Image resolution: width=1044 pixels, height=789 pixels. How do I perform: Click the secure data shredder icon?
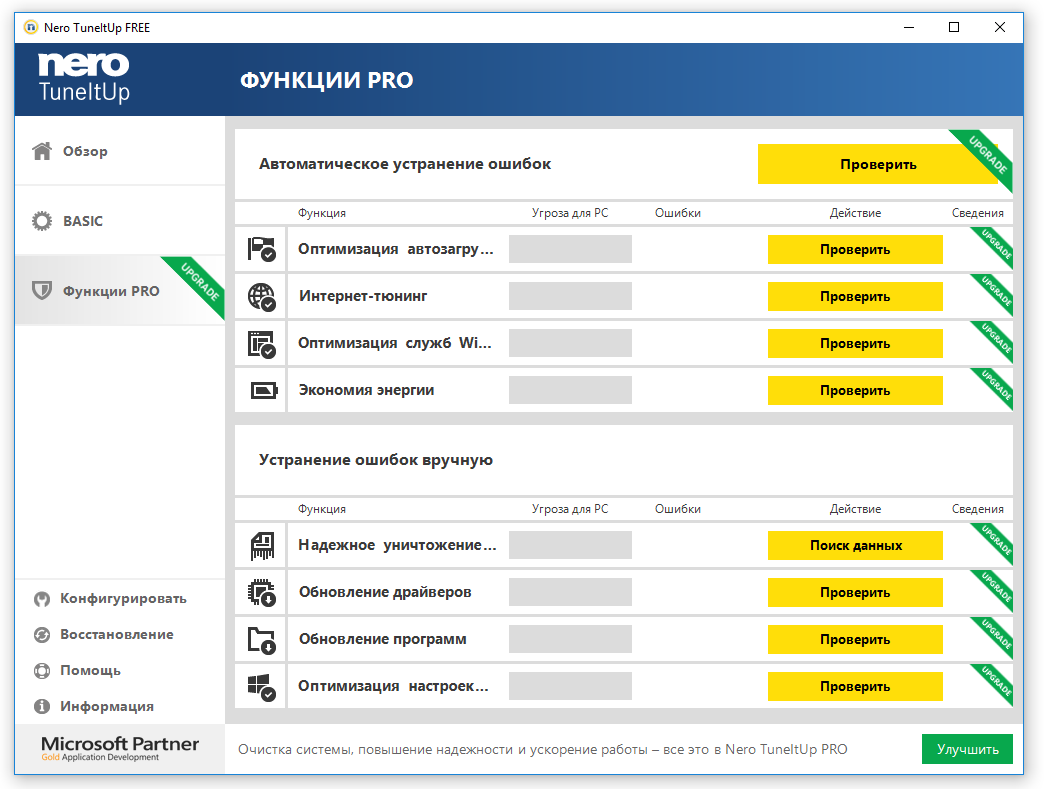pyautogui.click(x=262, y=546)
